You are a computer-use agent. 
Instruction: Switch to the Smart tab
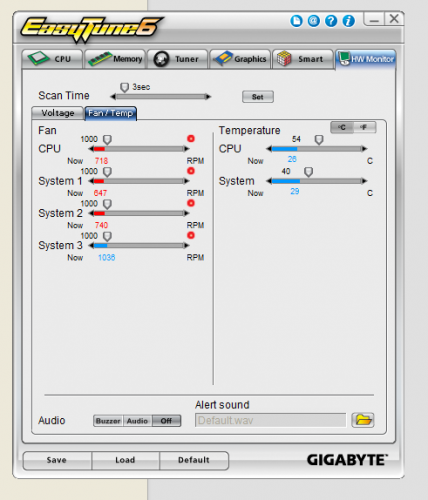(303, 59)
